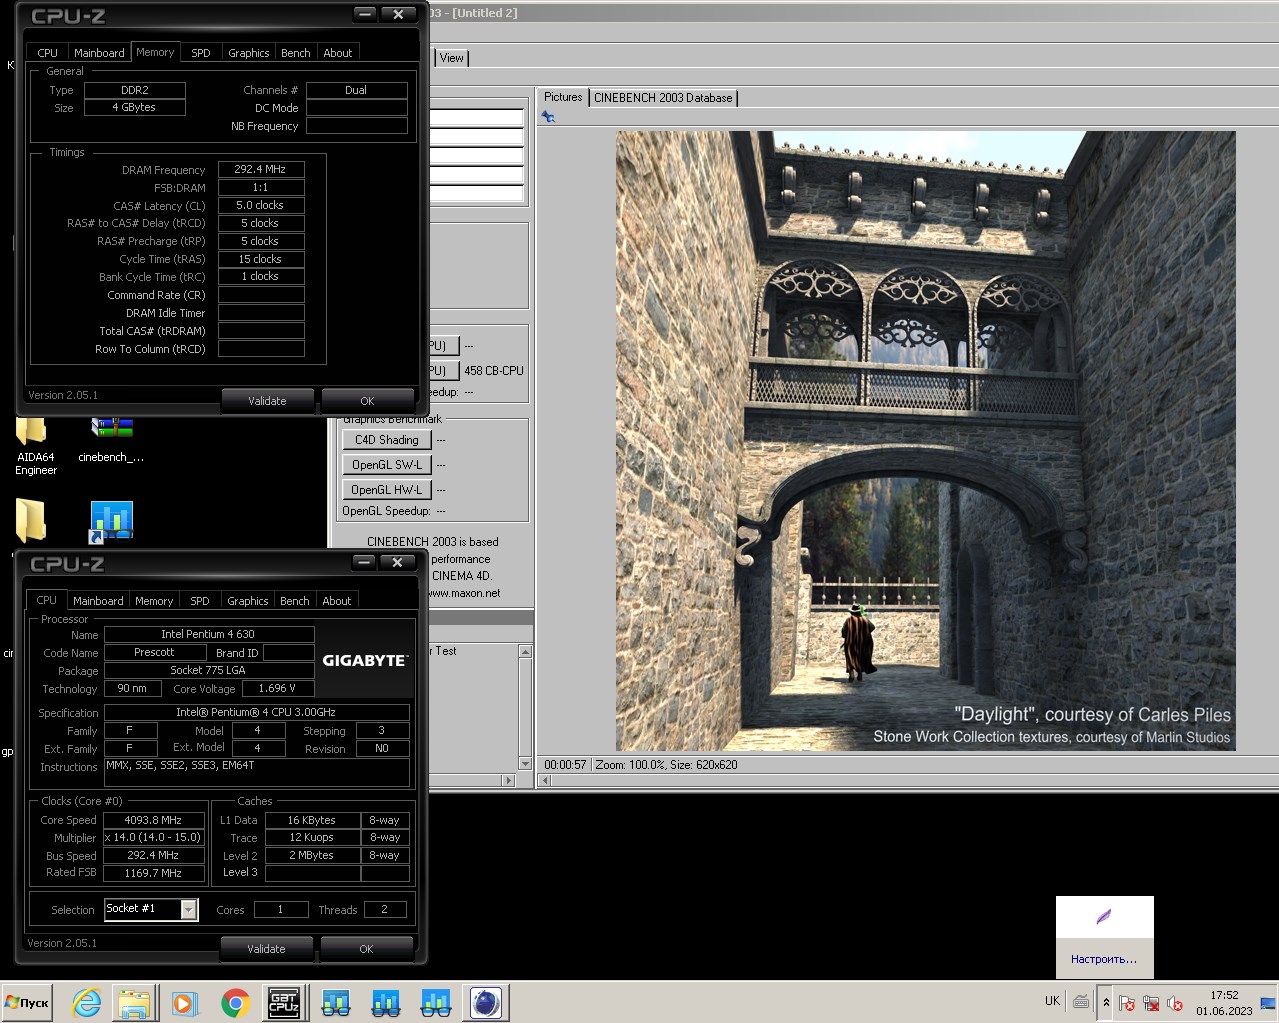This screenshot has width=1279, height=1023.
Task: Run the OpenGL HW-L benchmark
Action: 387,490
